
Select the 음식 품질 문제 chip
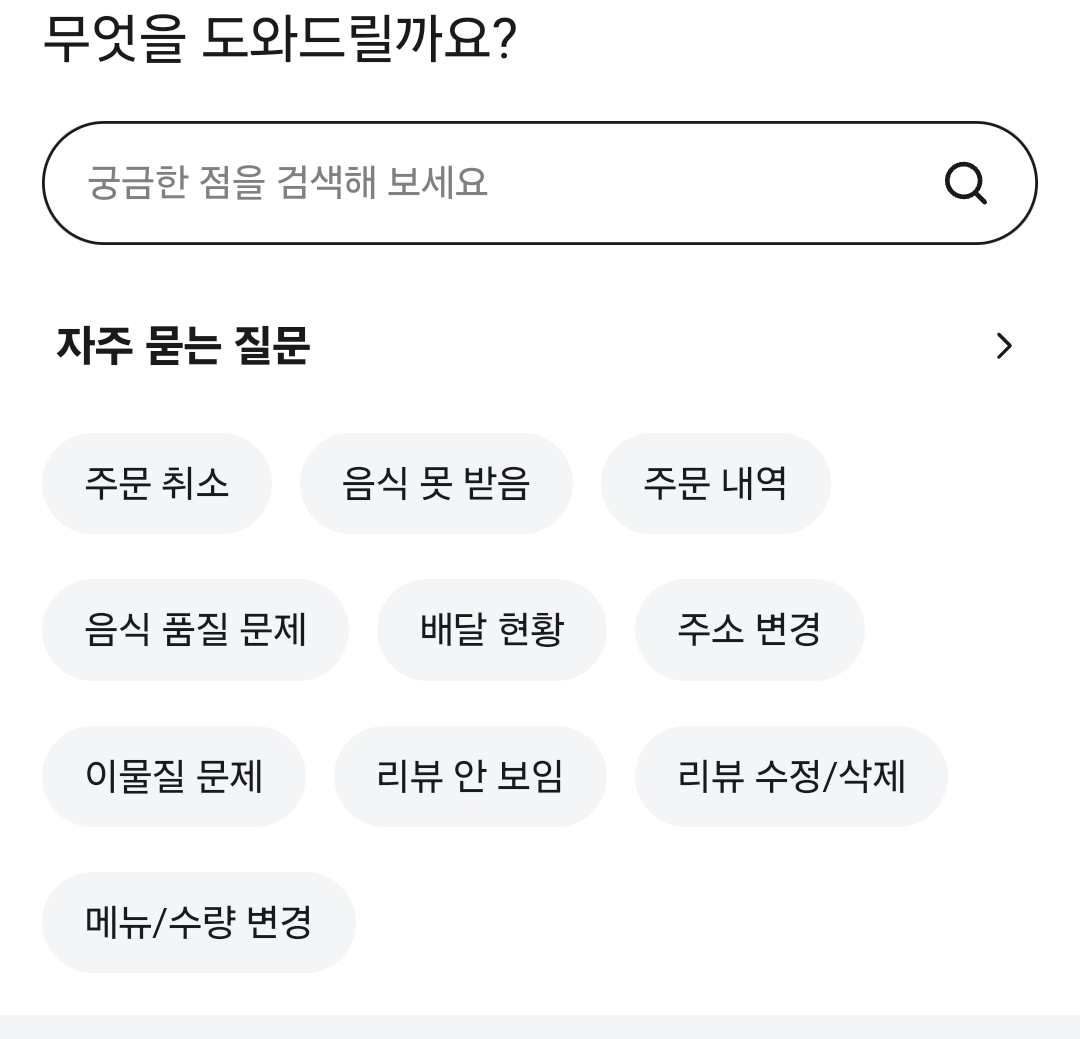click(x=195, y=629)
